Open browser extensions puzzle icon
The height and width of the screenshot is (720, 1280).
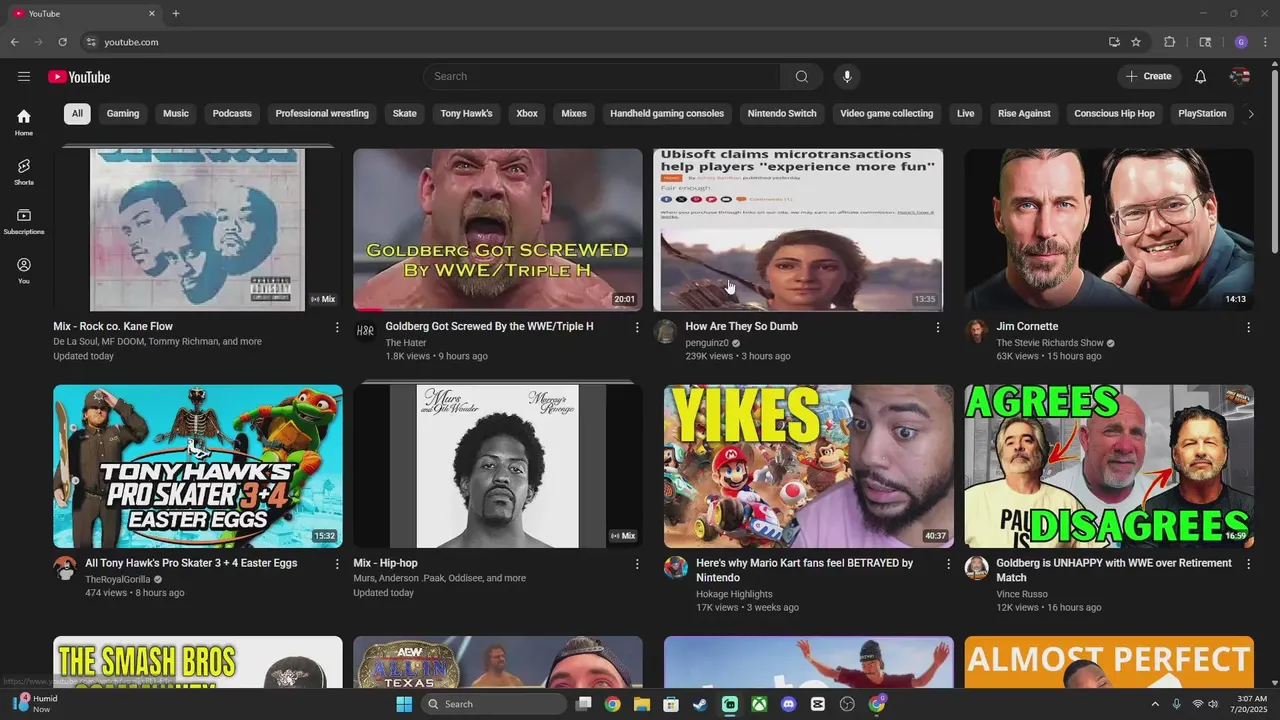point(1169,42)
